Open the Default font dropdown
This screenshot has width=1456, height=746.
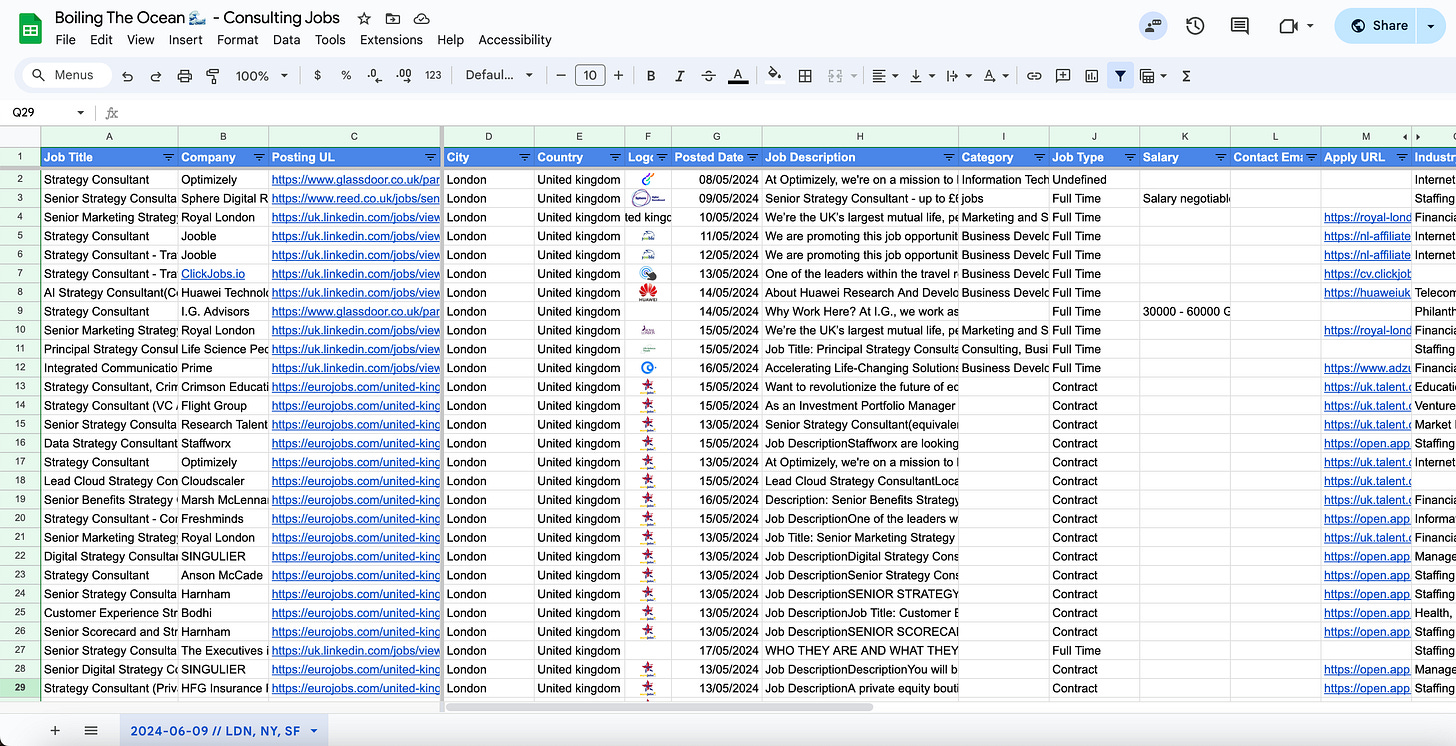pyautogui.click(x=497, y=76)
